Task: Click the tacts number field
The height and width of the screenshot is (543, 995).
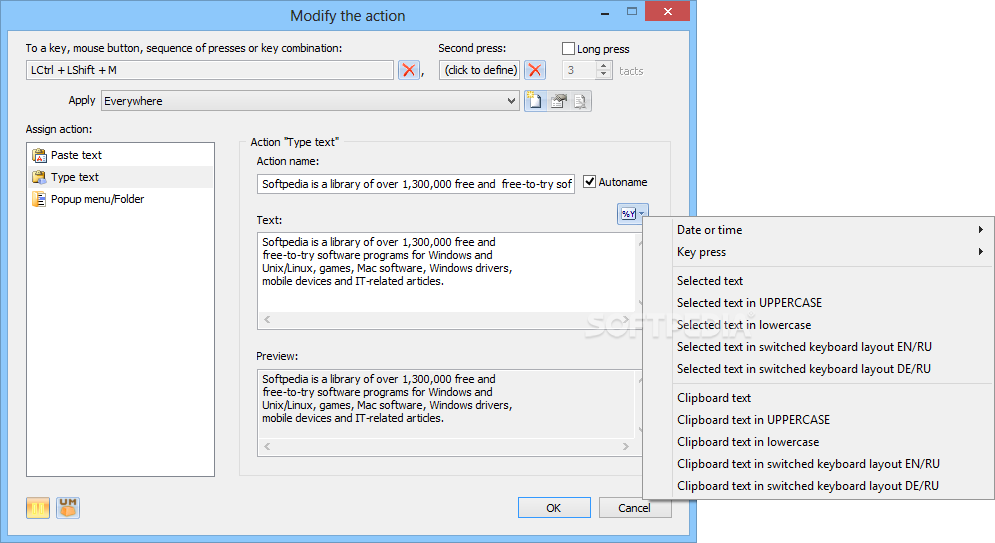Action: point(579,70)
